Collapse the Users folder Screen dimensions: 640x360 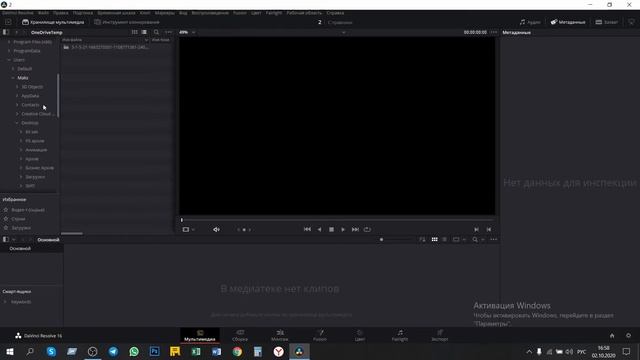[x=9, y=60]
